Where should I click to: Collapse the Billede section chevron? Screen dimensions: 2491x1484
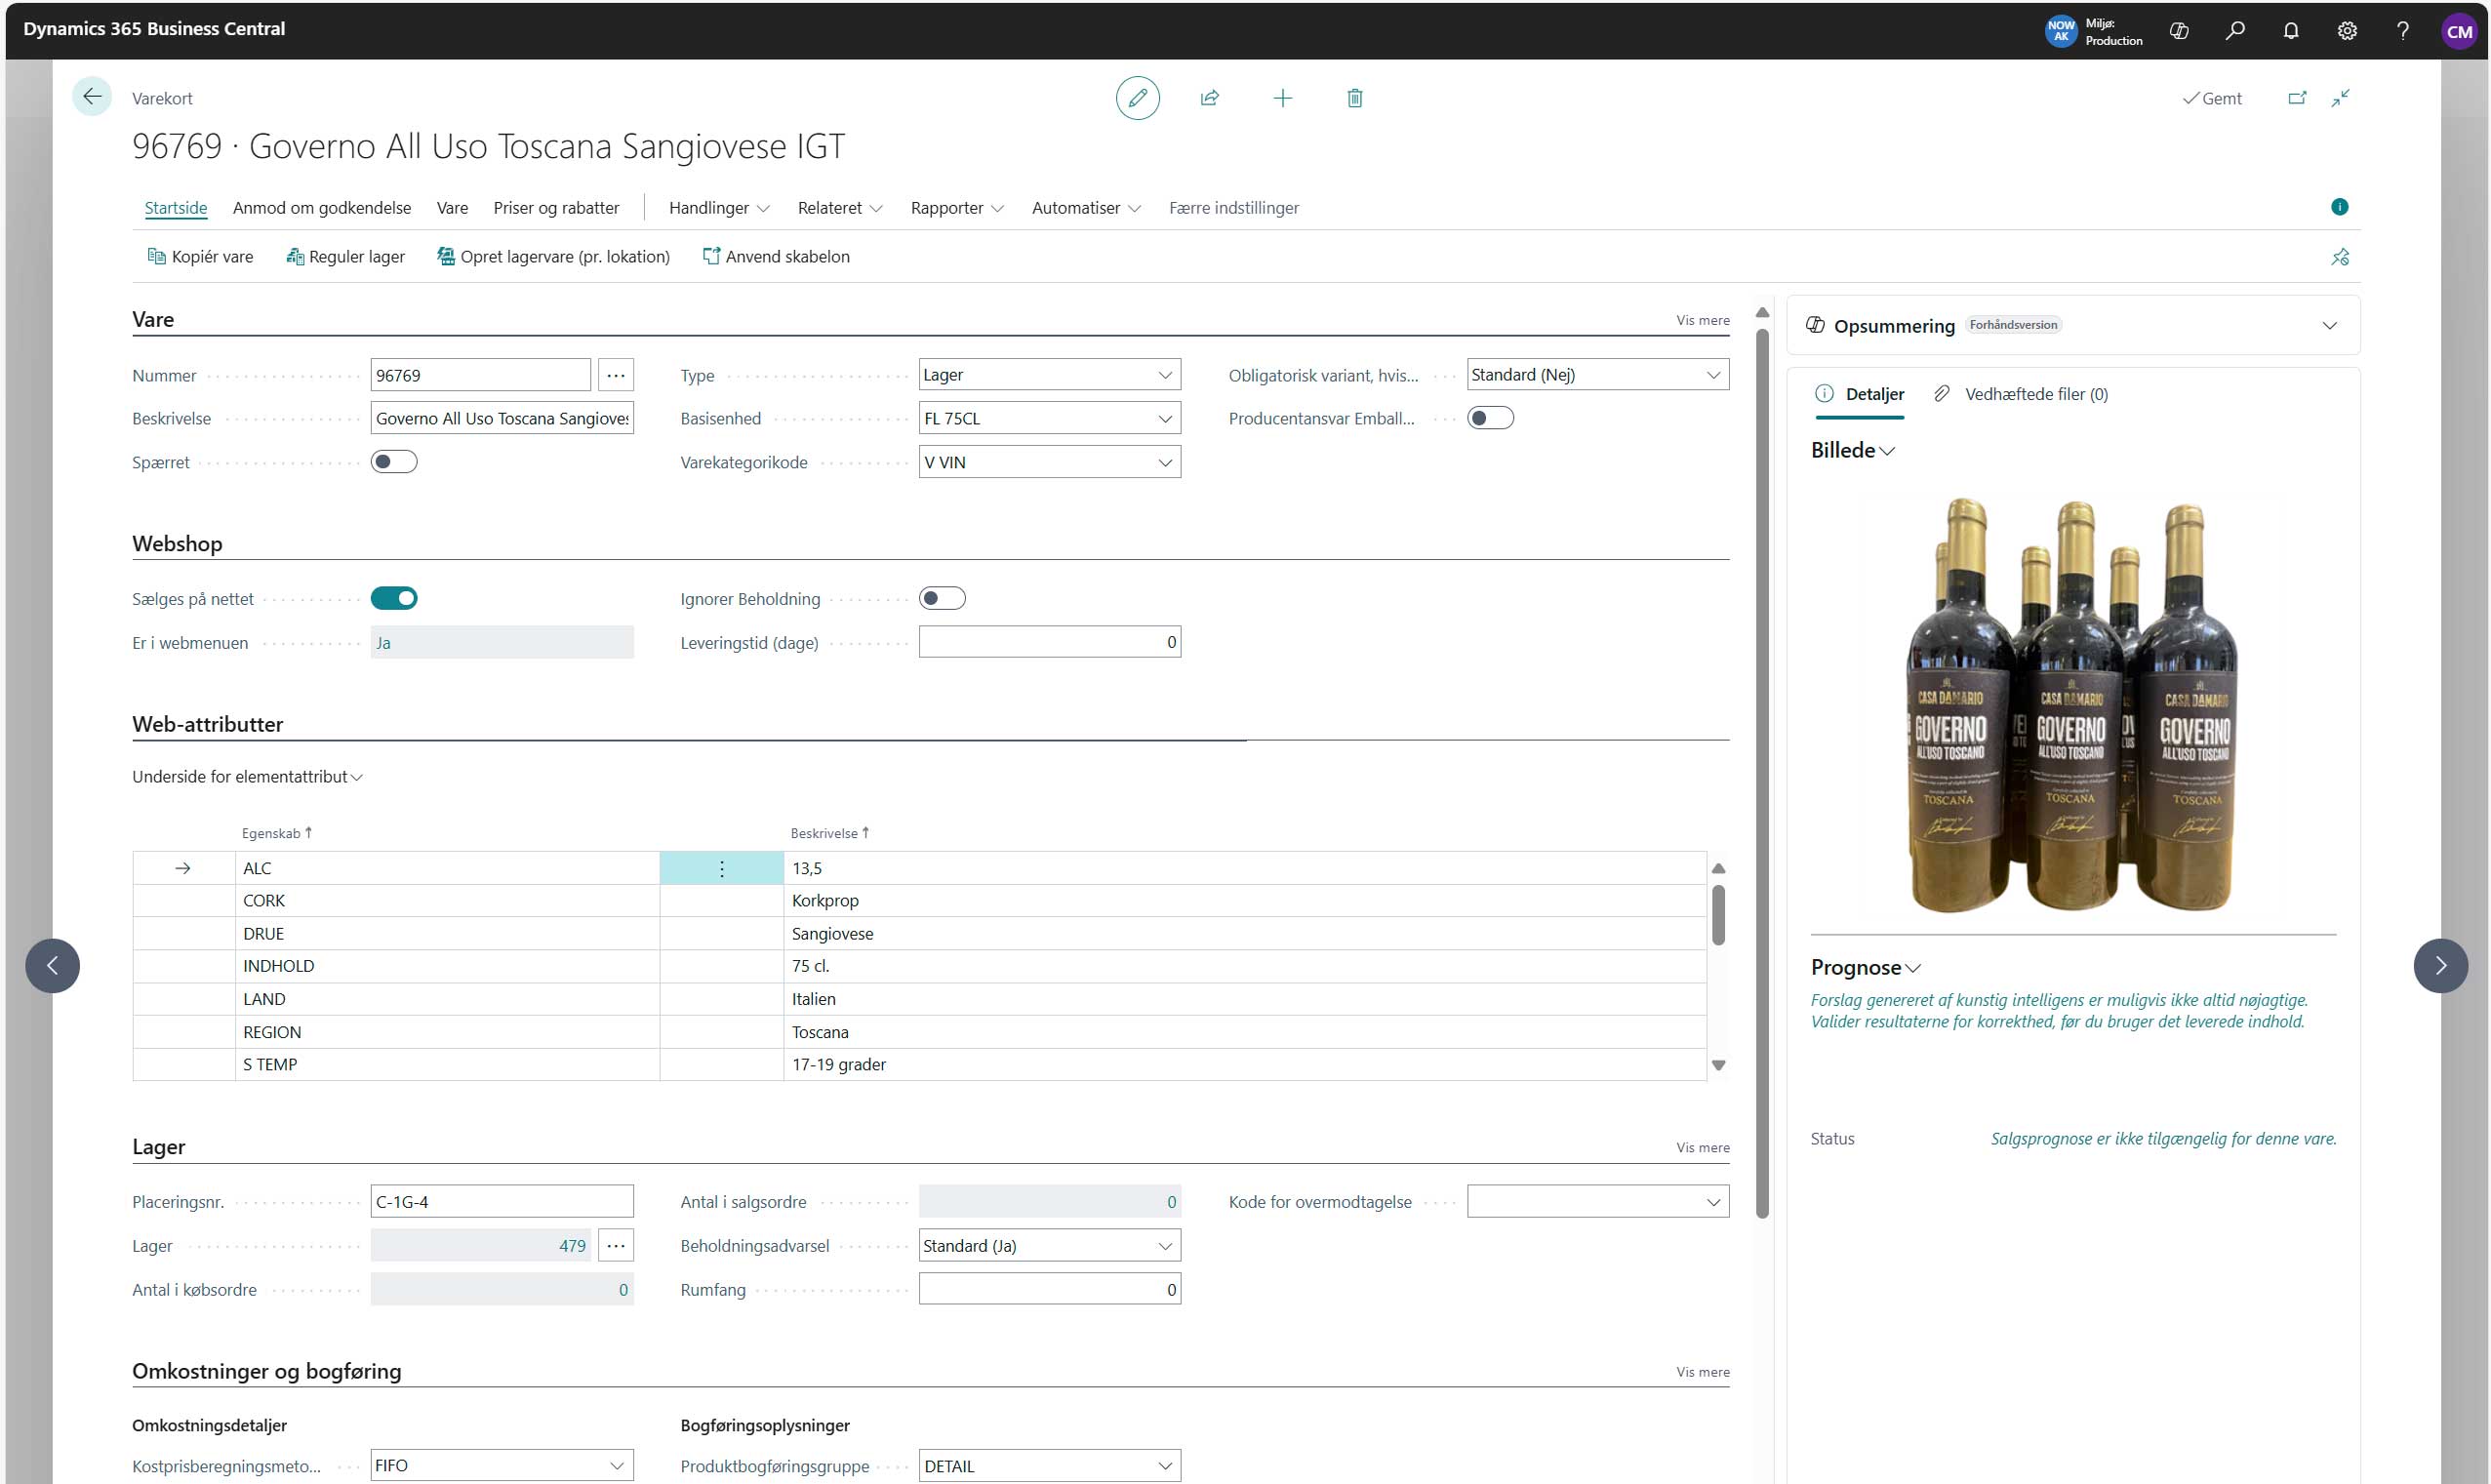pos(1888,450)
